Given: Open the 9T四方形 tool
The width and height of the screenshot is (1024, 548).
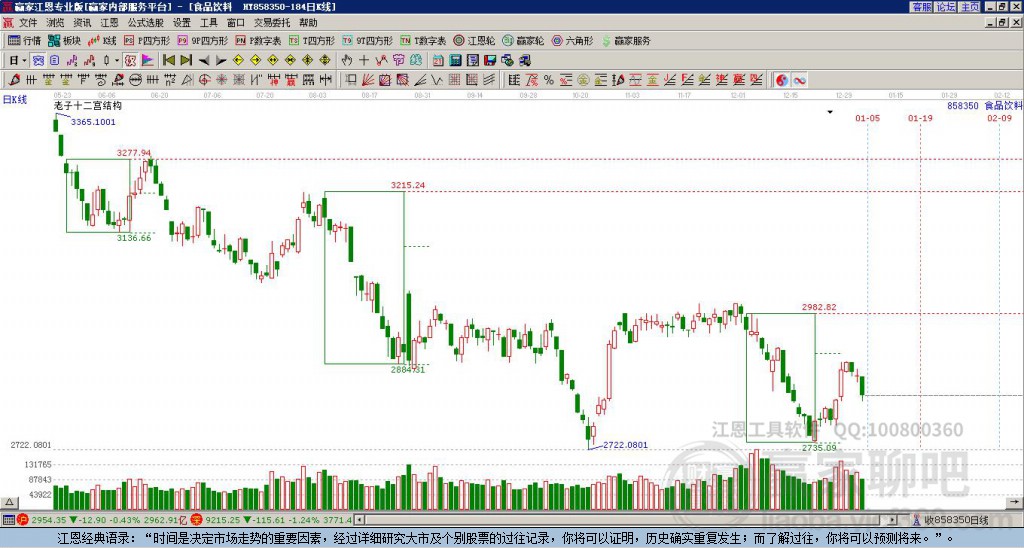Looking at the screenshot, I should click(x=367, y=40).
